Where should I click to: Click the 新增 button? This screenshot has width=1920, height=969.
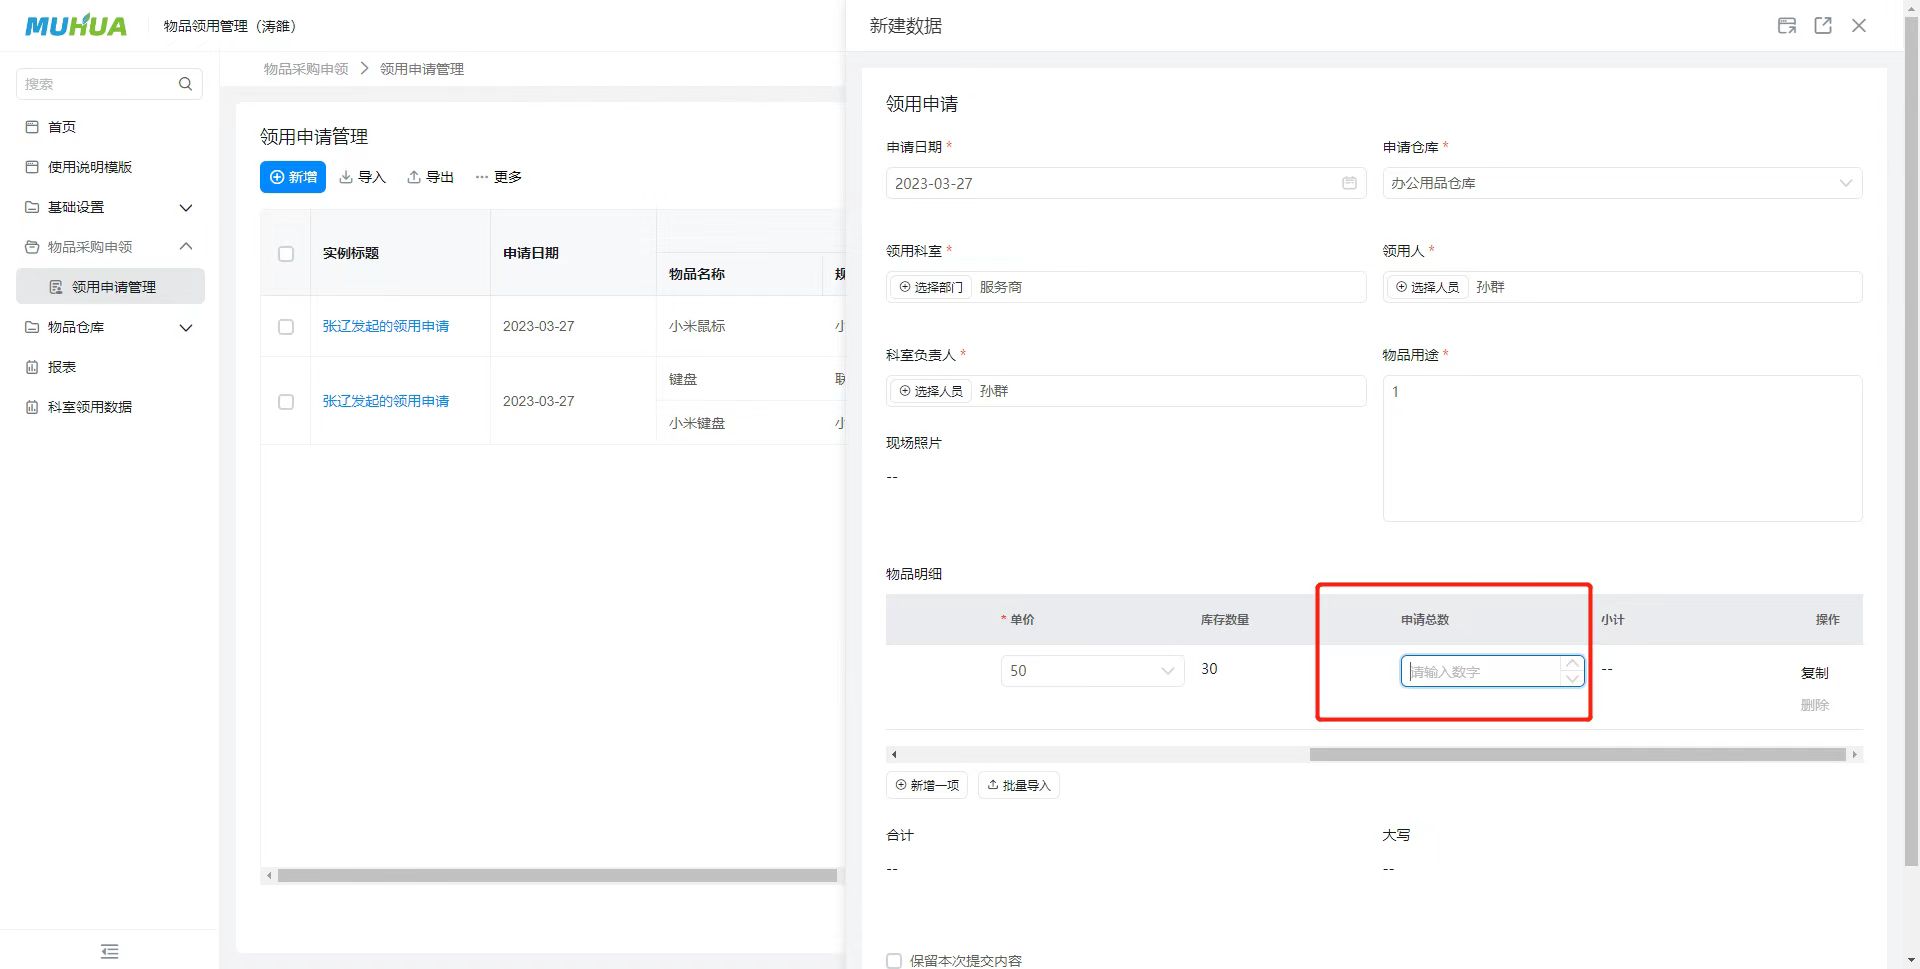click(x=293, y=177)
